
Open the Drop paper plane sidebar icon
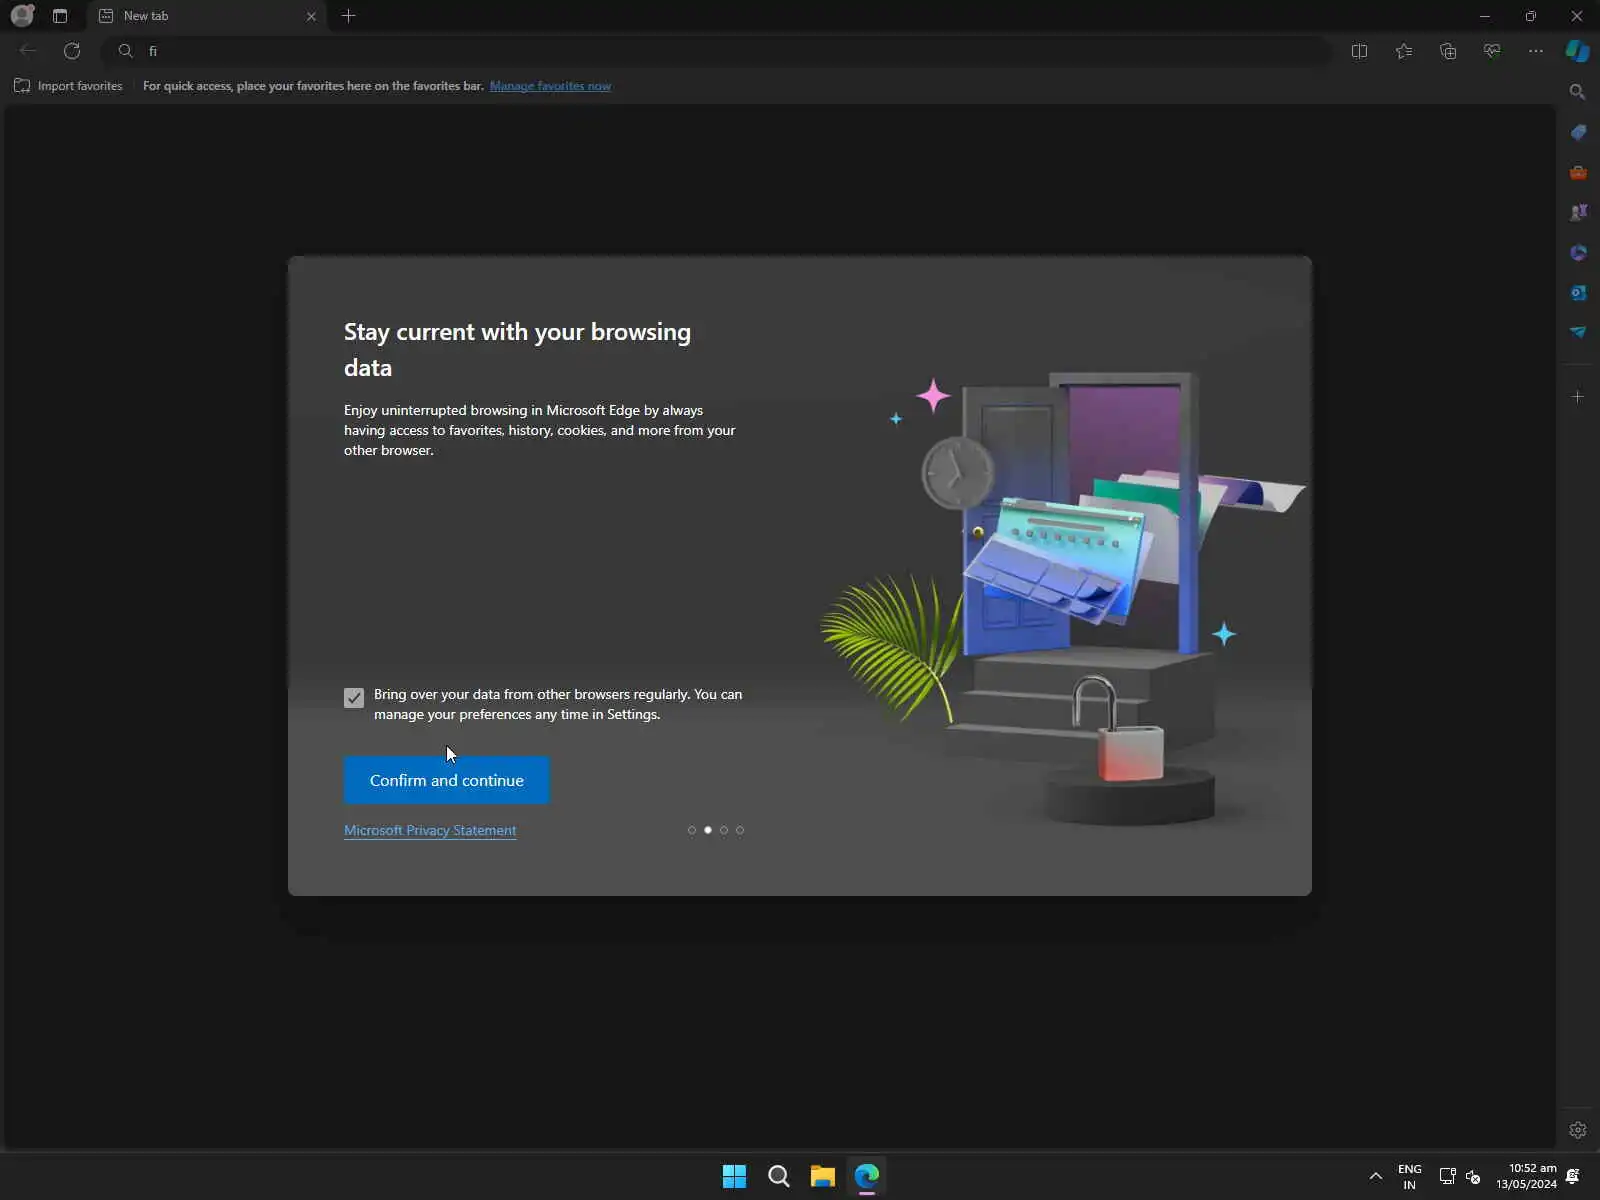pyautogui.click(x=1578, y=332)
